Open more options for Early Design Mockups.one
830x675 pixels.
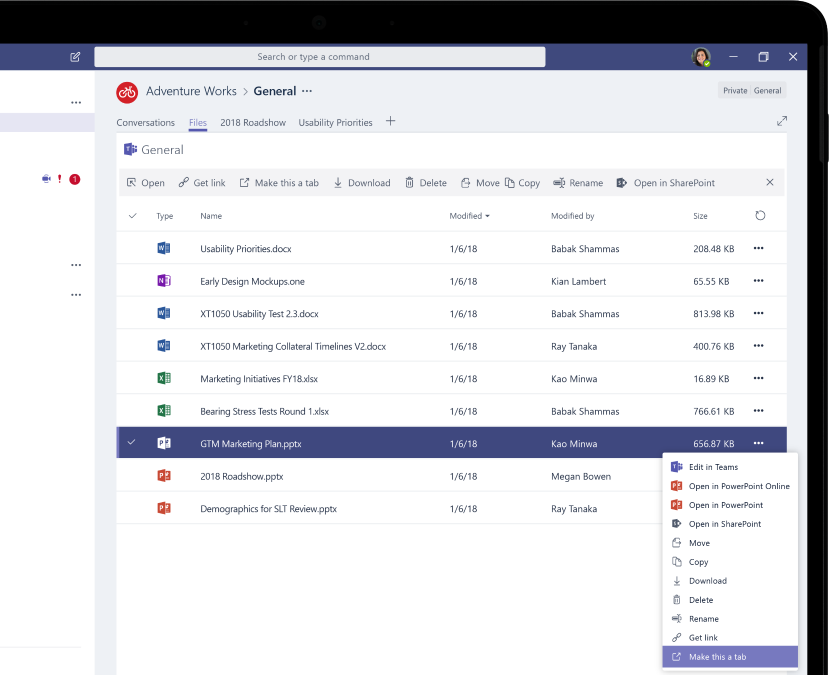759,281
